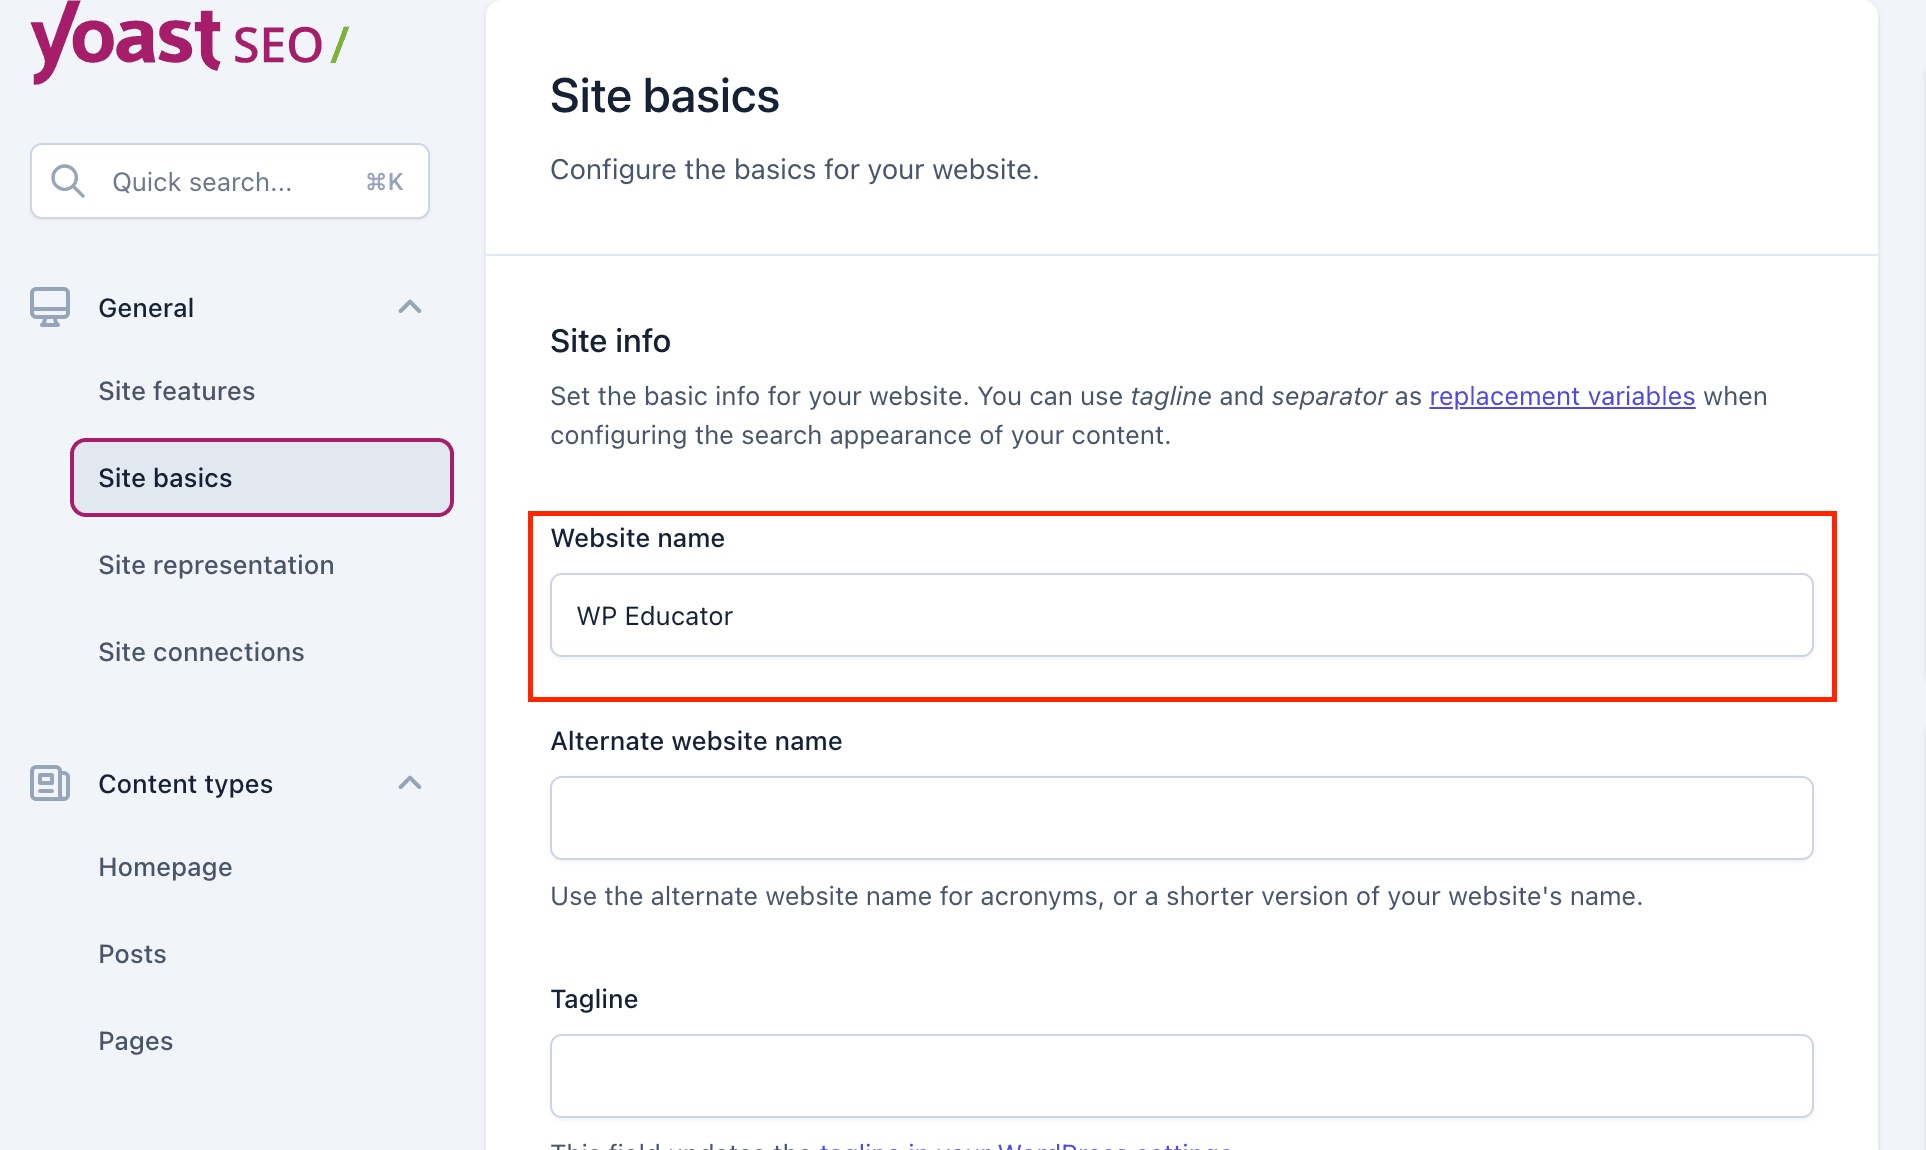This screenshot has width=1926, height=1150.
Task: Open Site features settings
Action: click(176, 391)
